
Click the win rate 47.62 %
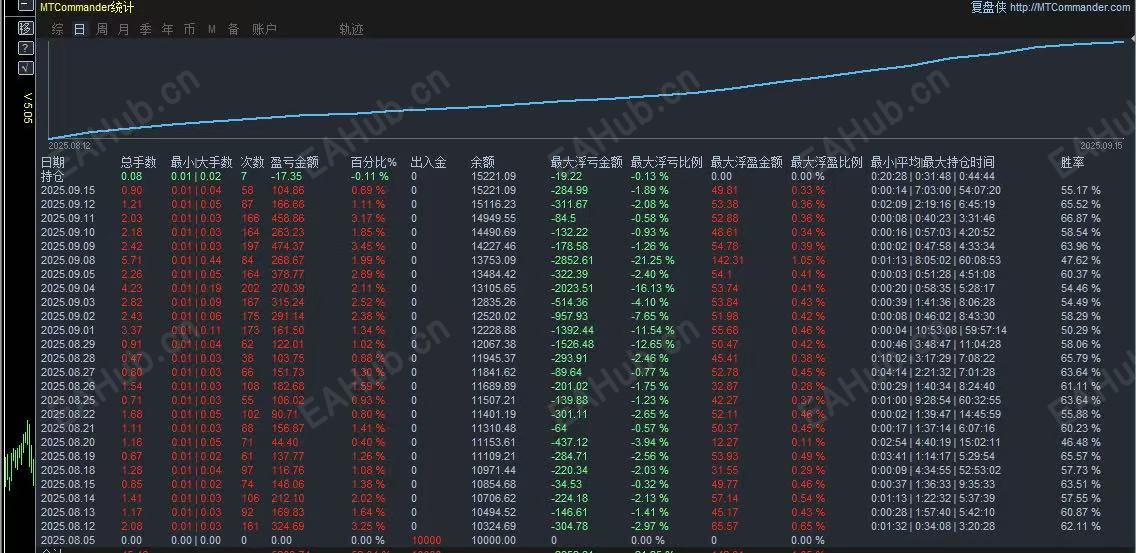point(1080,260)
